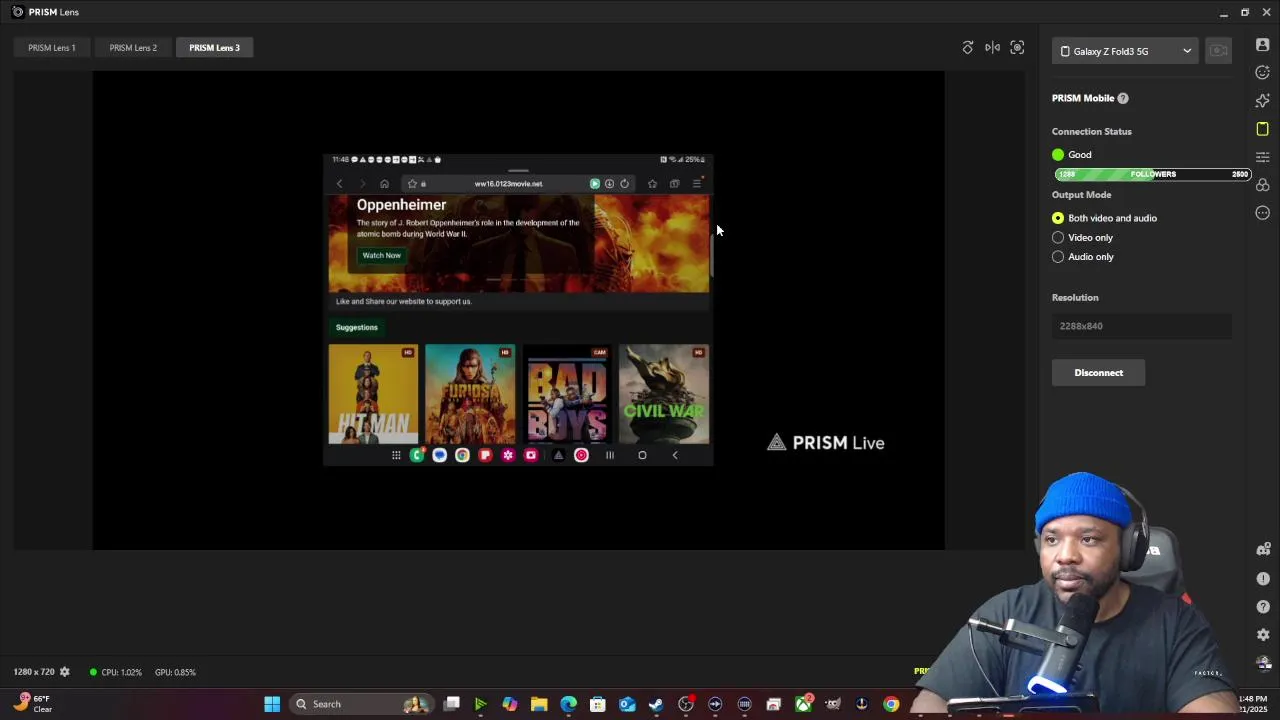Click the phone home navigation button
Viewport: 1280px width, 720px height.
[642, 455]
